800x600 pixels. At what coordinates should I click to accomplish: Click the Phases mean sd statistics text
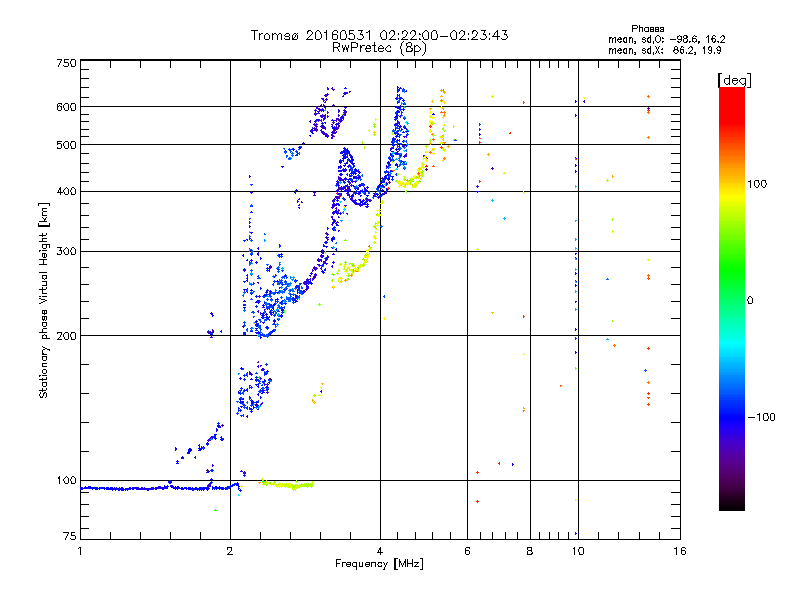(x=666, y=39)
